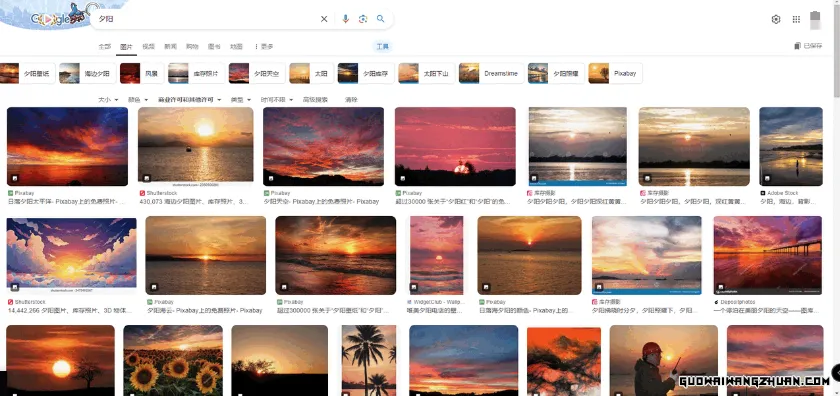Select the Dreamstime suggestion chip

tap(491, 73)
